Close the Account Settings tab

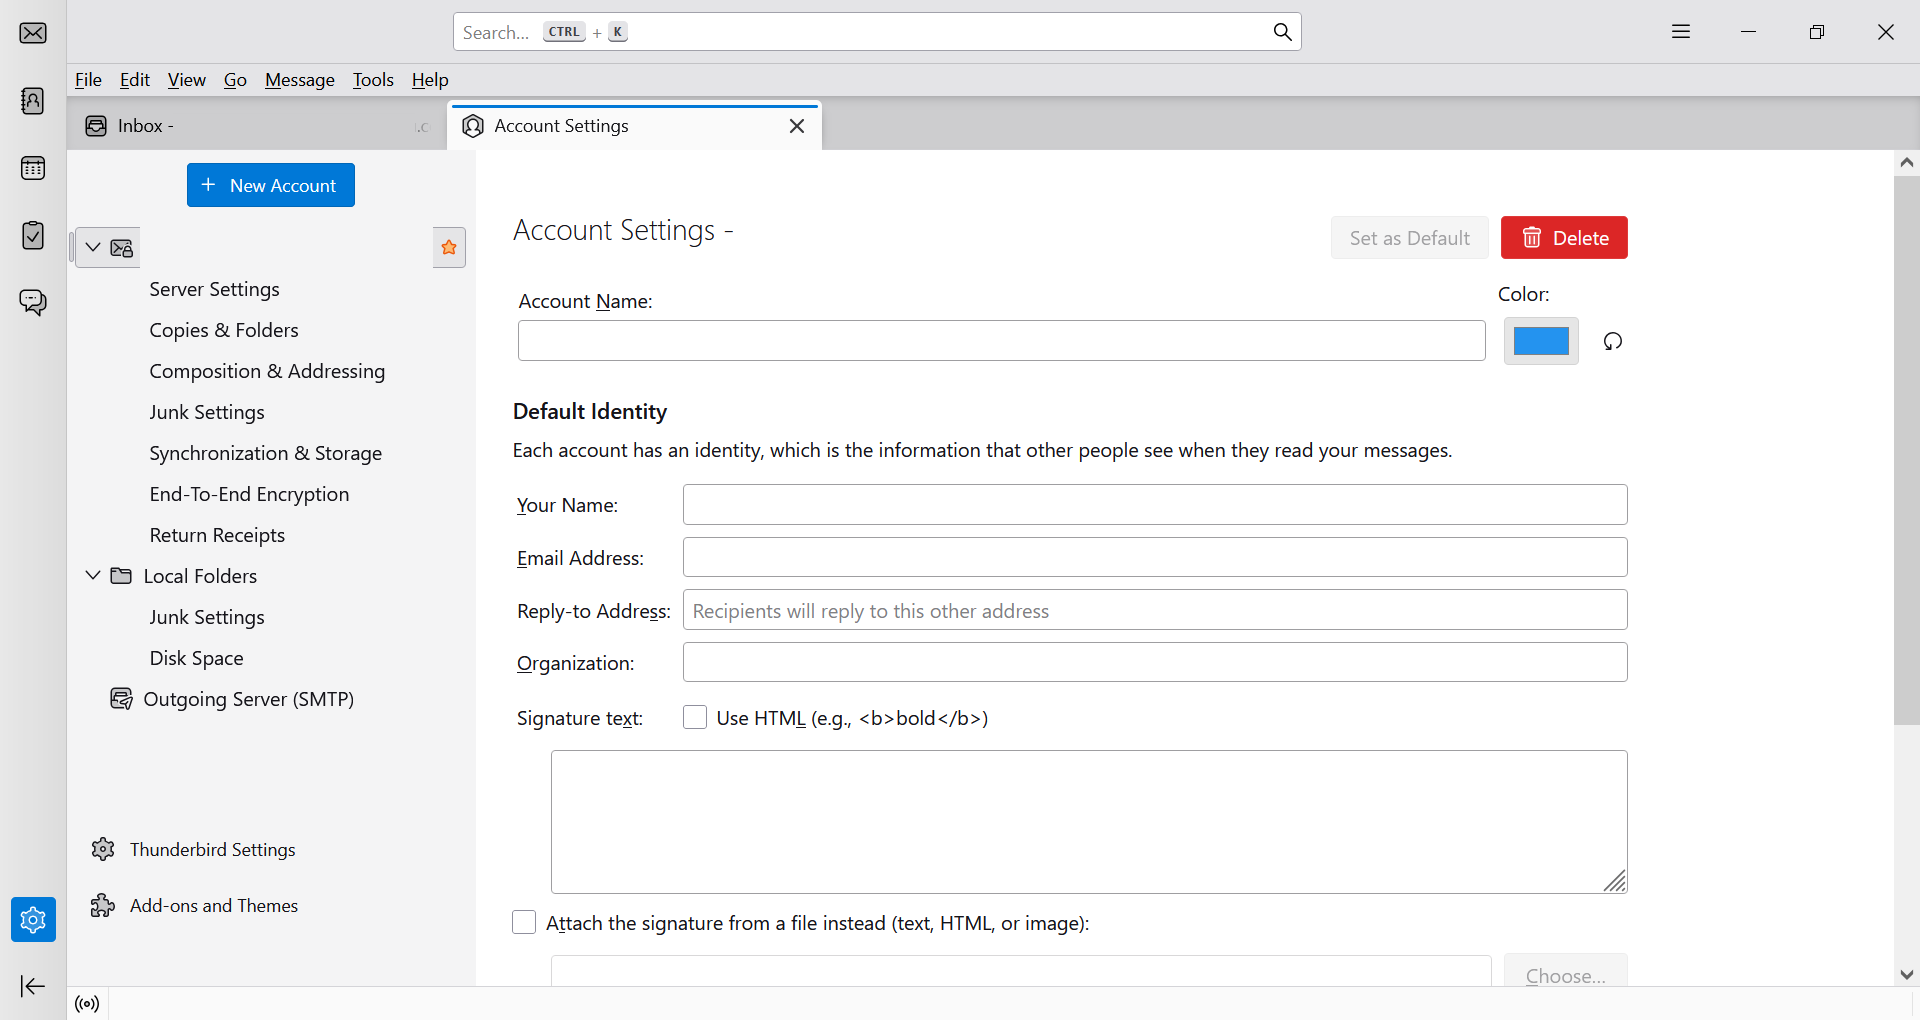(x=797, y=126)
